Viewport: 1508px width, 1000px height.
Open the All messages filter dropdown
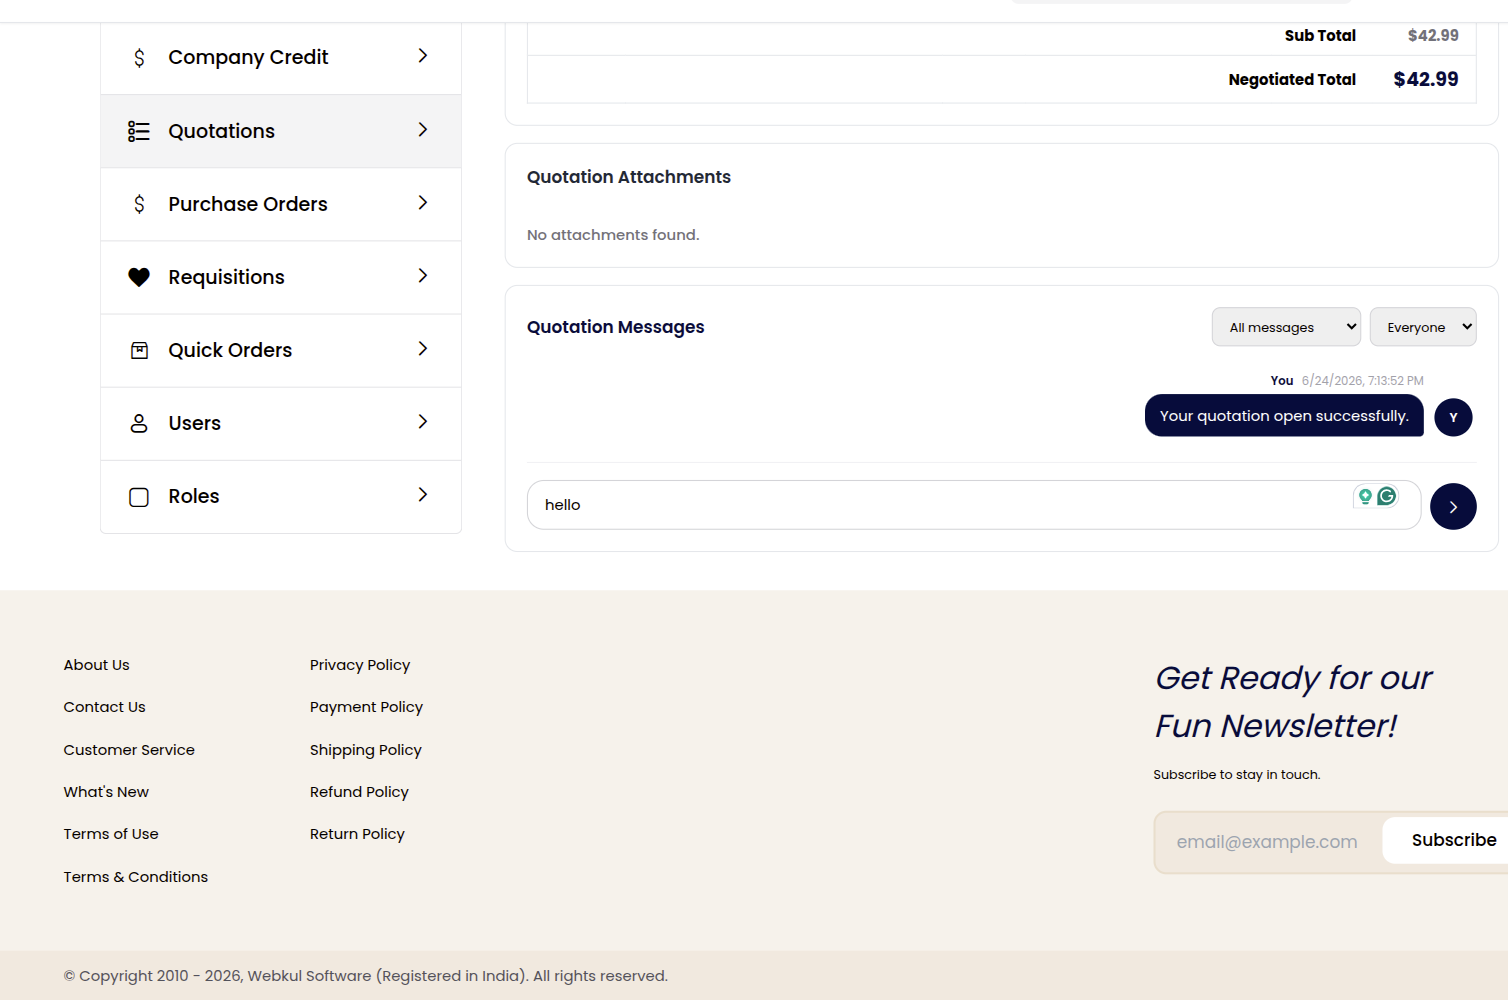pos(1286,327)
